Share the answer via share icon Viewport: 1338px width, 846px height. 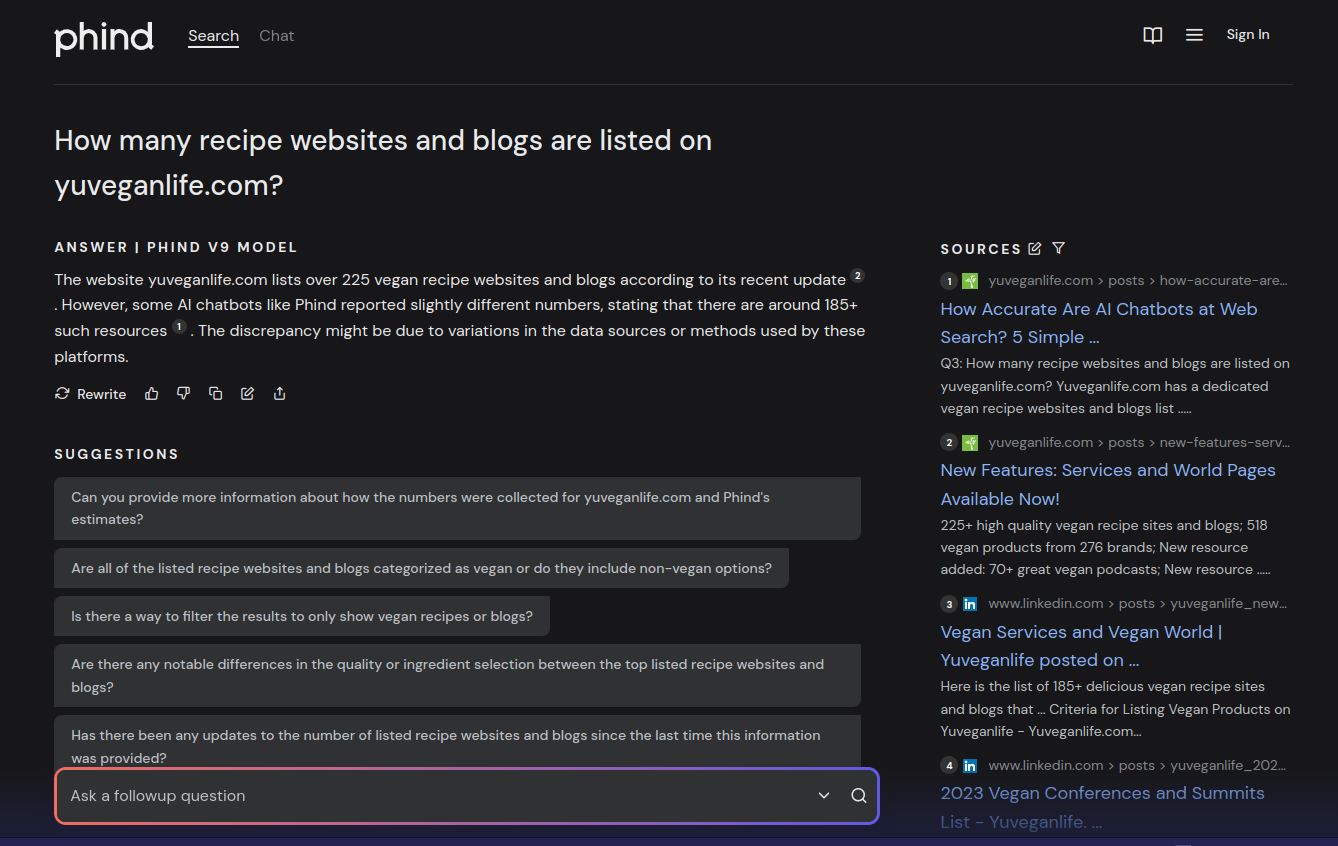279,394
